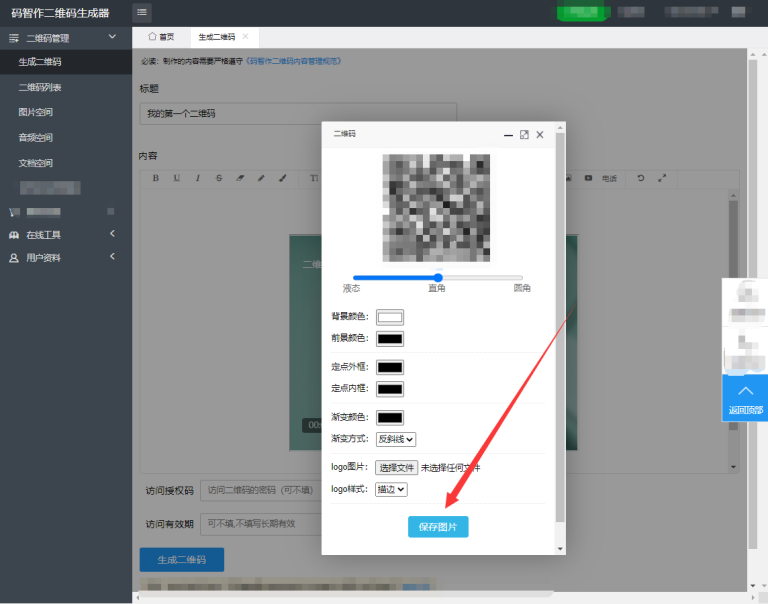Switch to the 首页 tab

pyautogui.click(x=161, y=37)
